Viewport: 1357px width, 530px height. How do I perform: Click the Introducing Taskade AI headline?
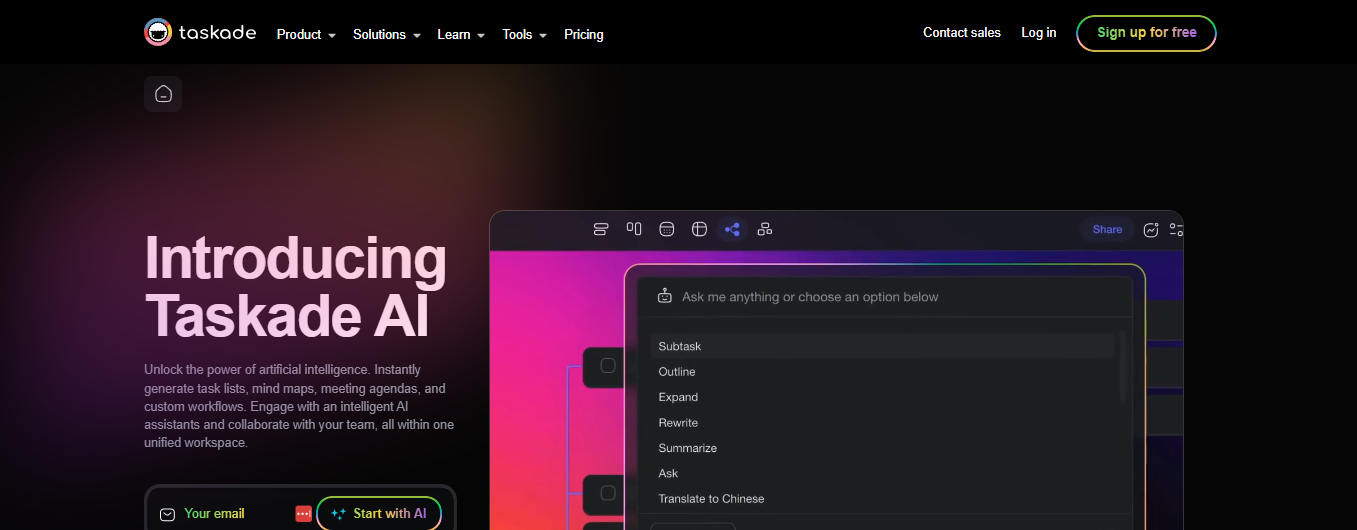(x=295, y=286)
